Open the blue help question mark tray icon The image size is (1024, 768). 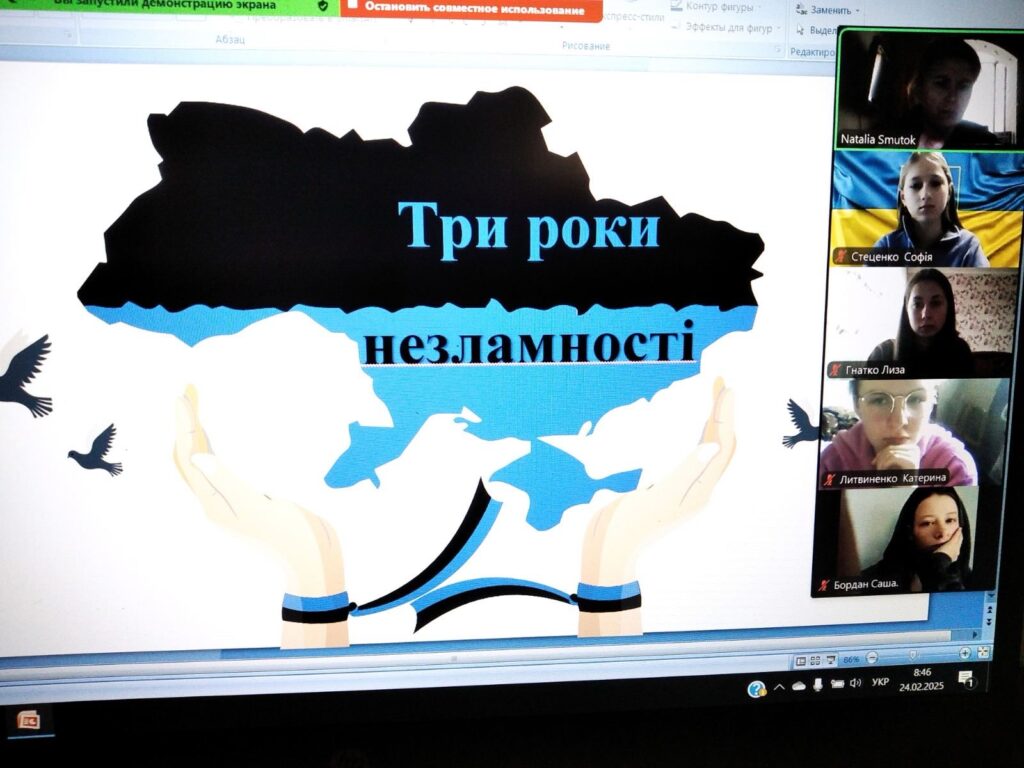(x=756, y=688)
